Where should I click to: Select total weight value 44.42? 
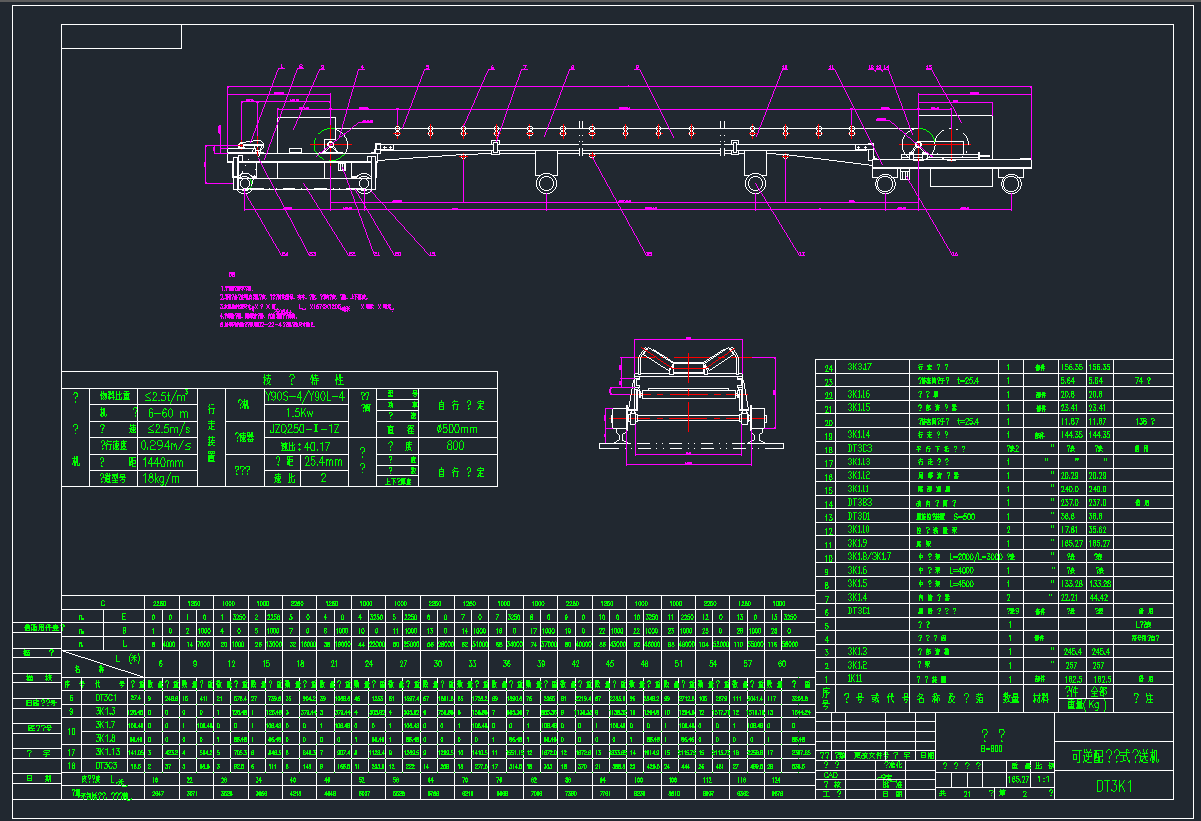(1099, 597)
